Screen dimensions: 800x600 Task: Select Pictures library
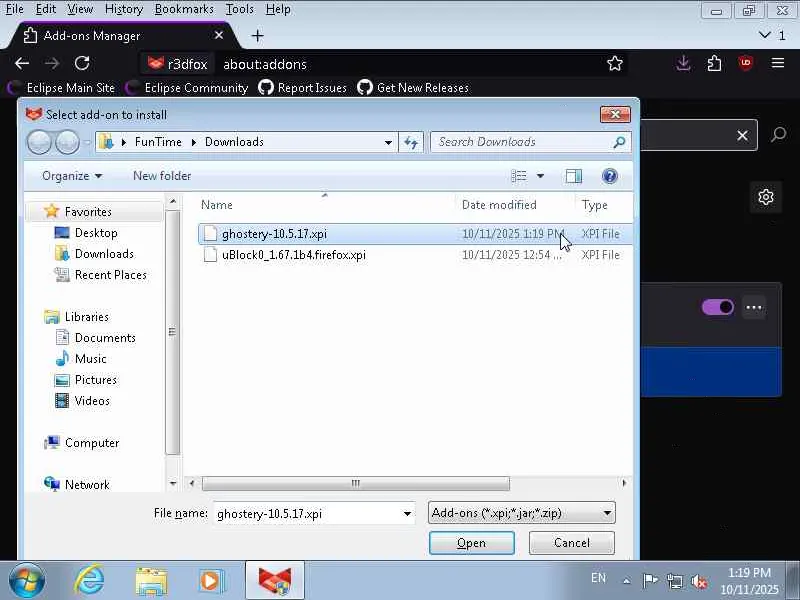point(86,380)
